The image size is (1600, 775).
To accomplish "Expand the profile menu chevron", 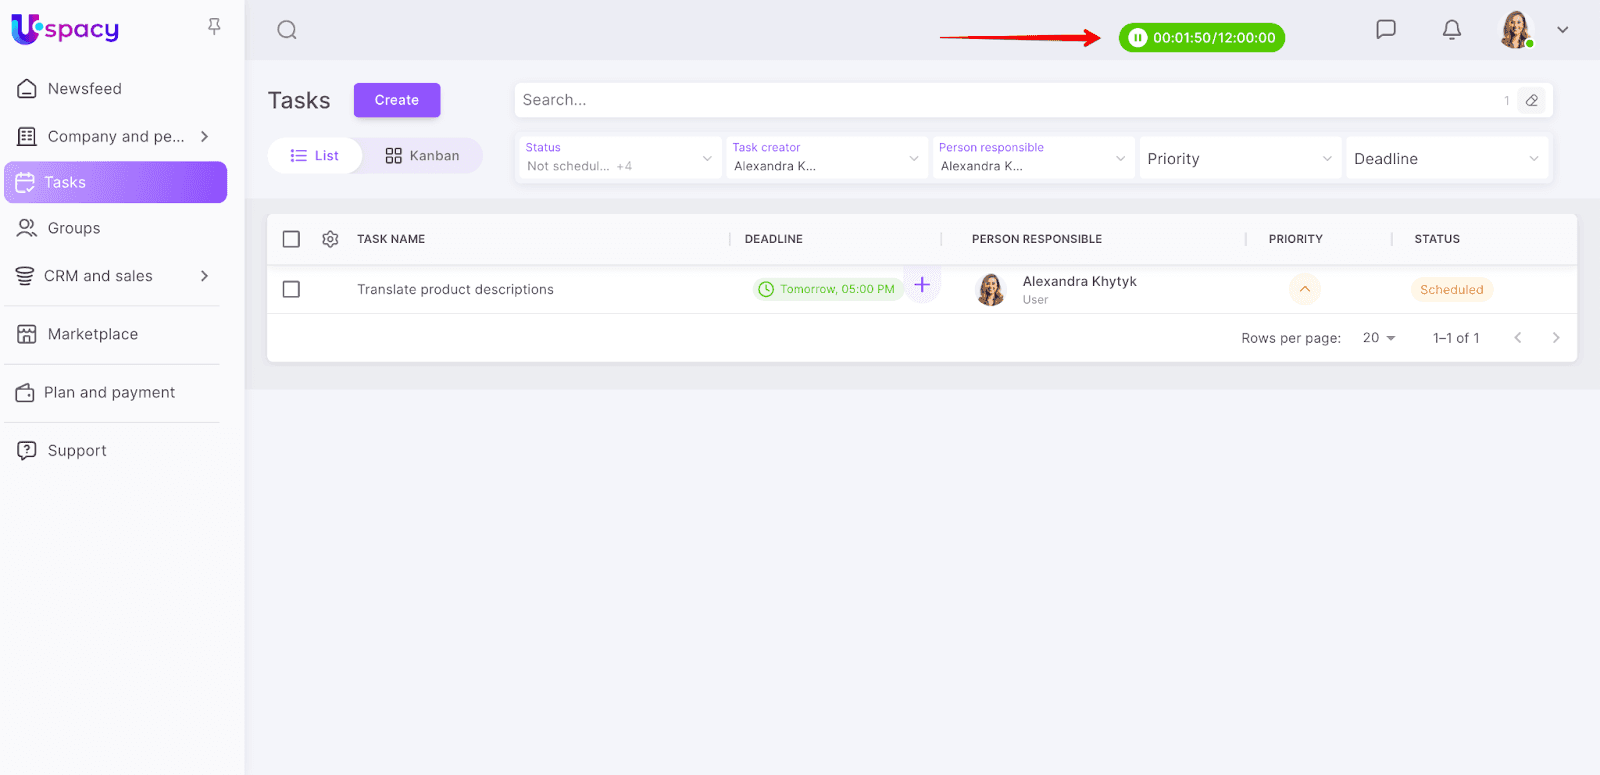I will 1563,30.
